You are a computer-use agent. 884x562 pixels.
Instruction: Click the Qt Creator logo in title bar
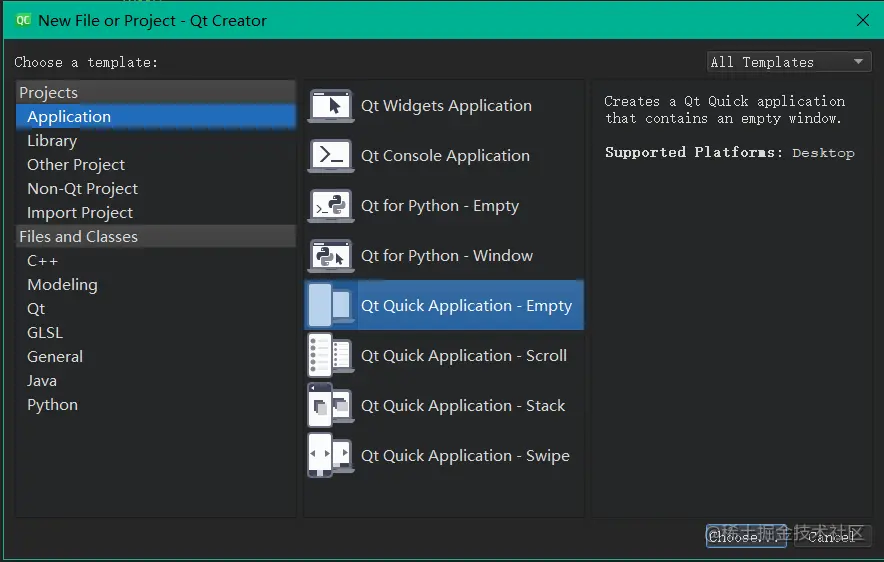(x=23, y=21)
